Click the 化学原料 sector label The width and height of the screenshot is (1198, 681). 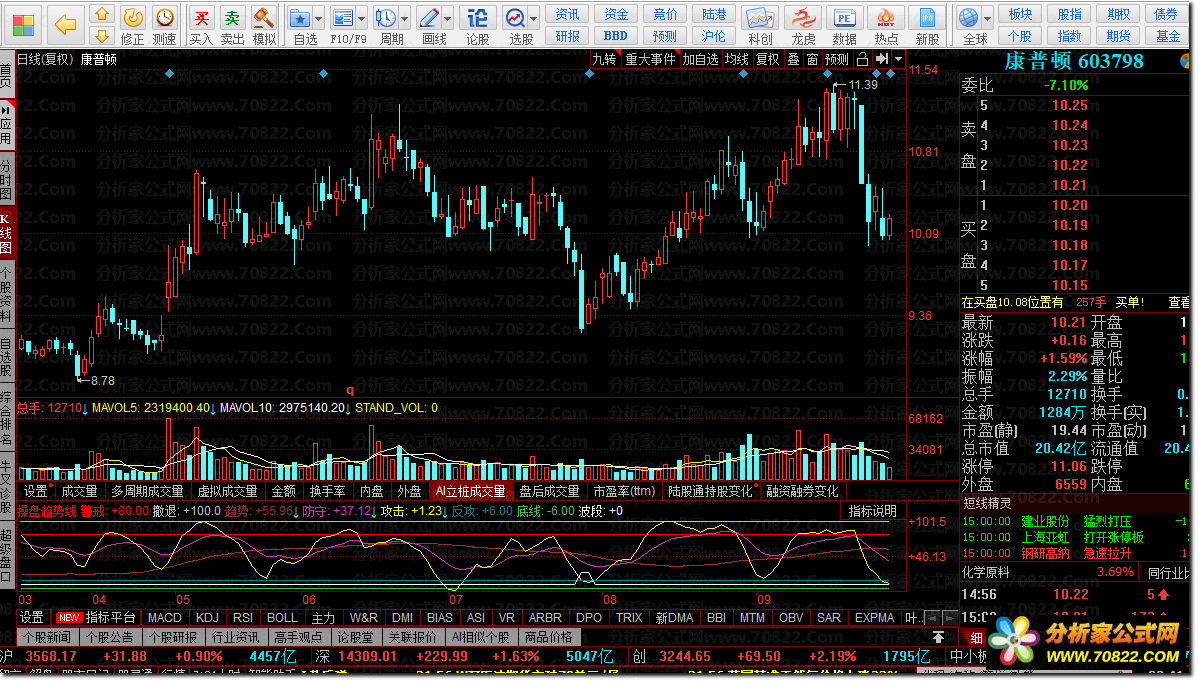[x=985, y=572]
